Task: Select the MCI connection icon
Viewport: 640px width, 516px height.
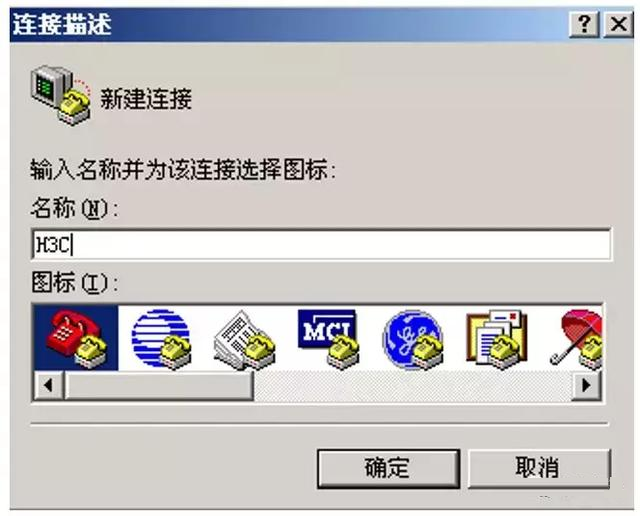Action: (x=328, y=339)
